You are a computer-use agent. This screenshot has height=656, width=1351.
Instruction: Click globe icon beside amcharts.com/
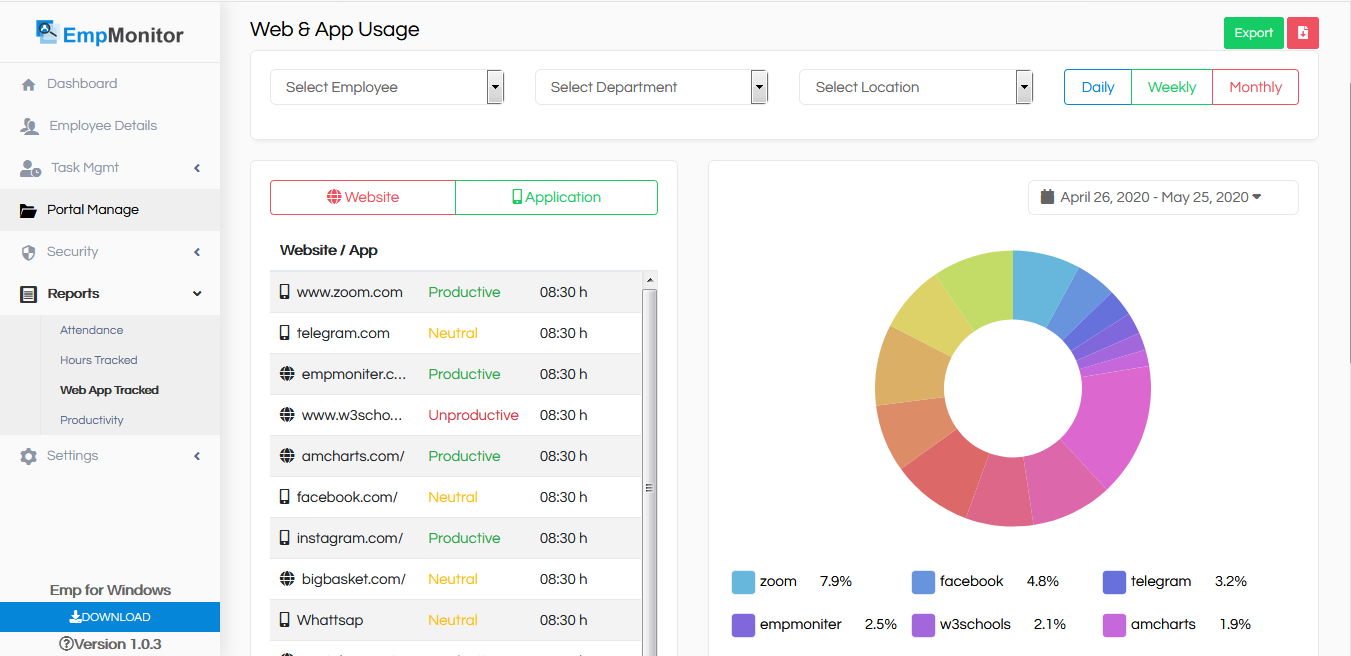pyautogui.click(x=287, y=456)
